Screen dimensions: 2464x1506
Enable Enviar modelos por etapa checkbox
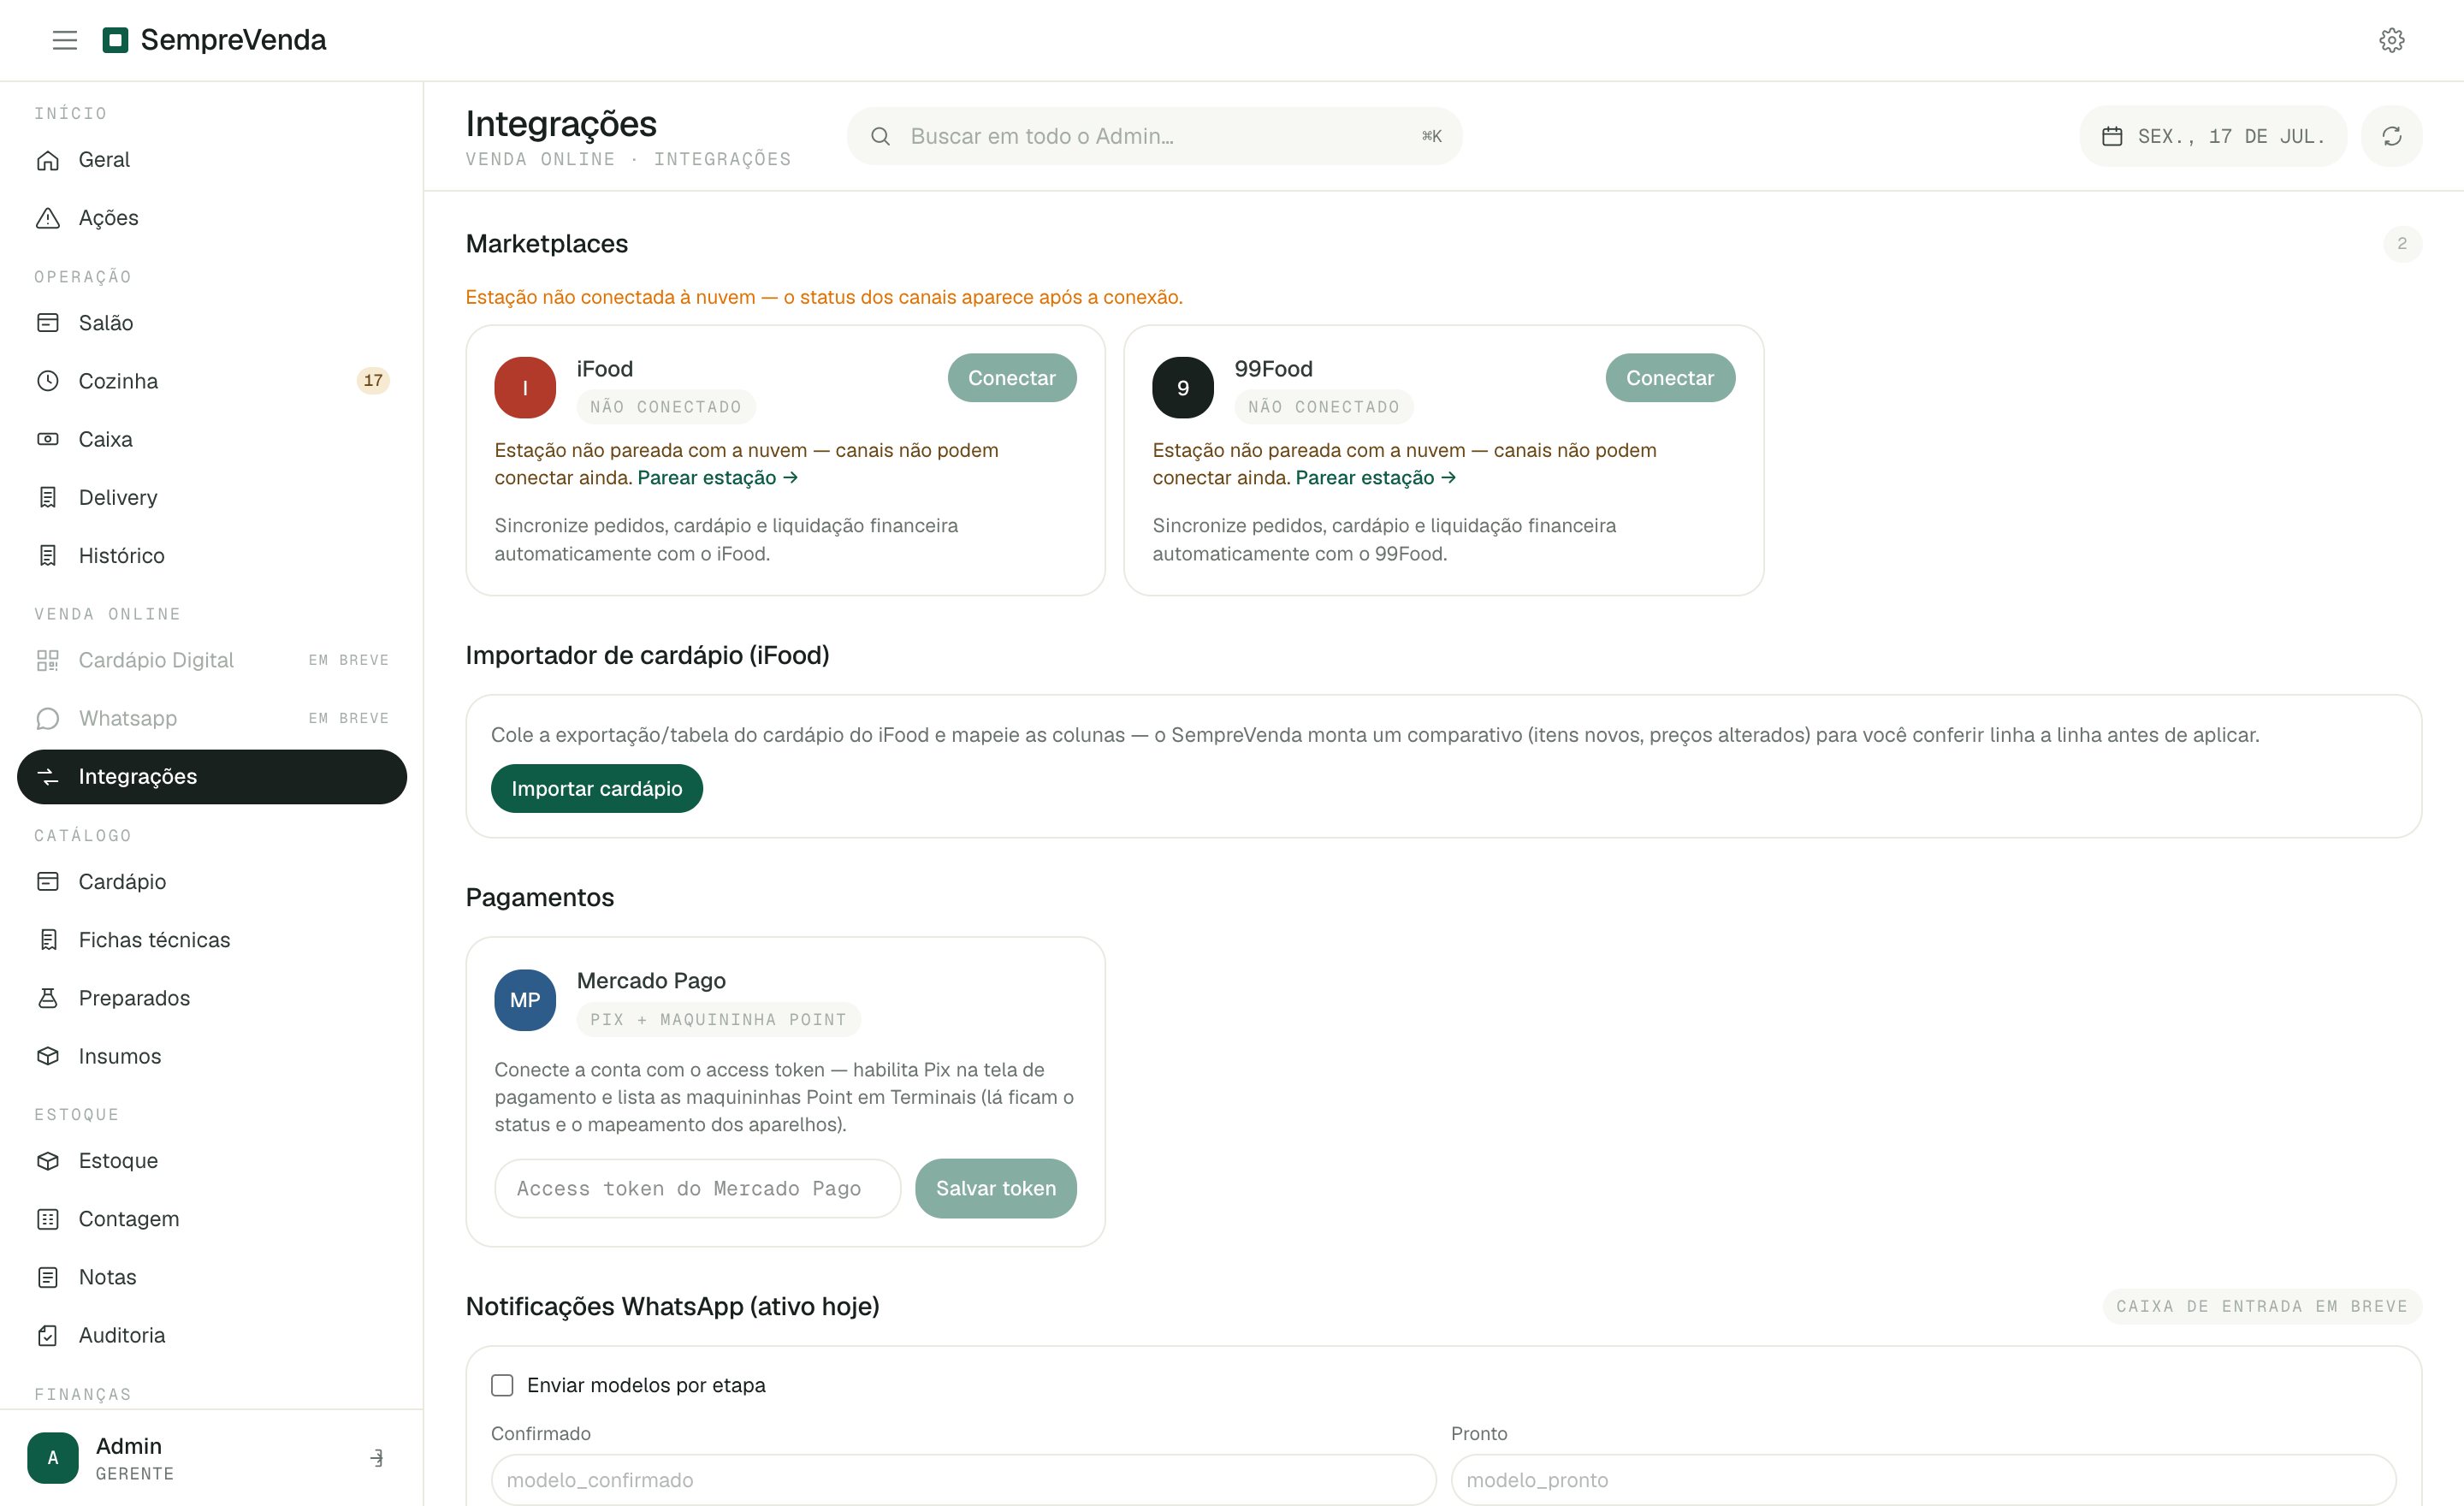tap(502, 1385)
